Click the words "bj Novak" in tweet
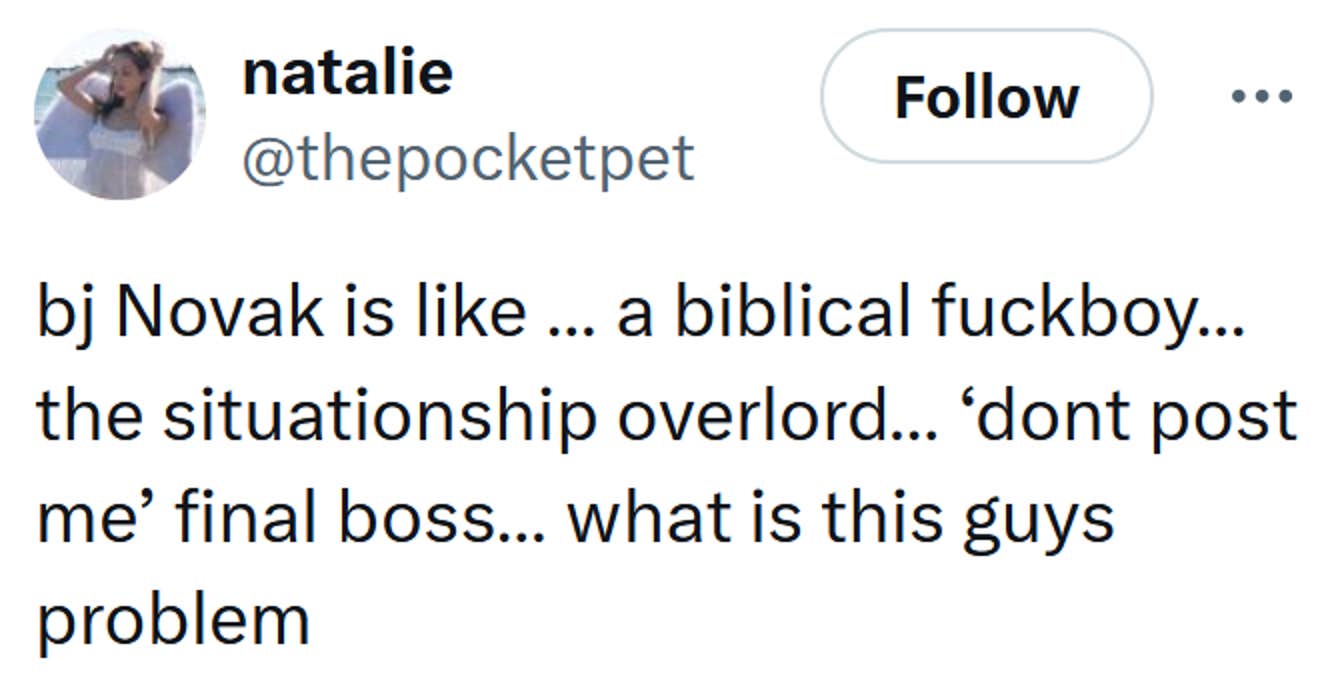This screenshot has height=688, width=1332. point(180,314)
